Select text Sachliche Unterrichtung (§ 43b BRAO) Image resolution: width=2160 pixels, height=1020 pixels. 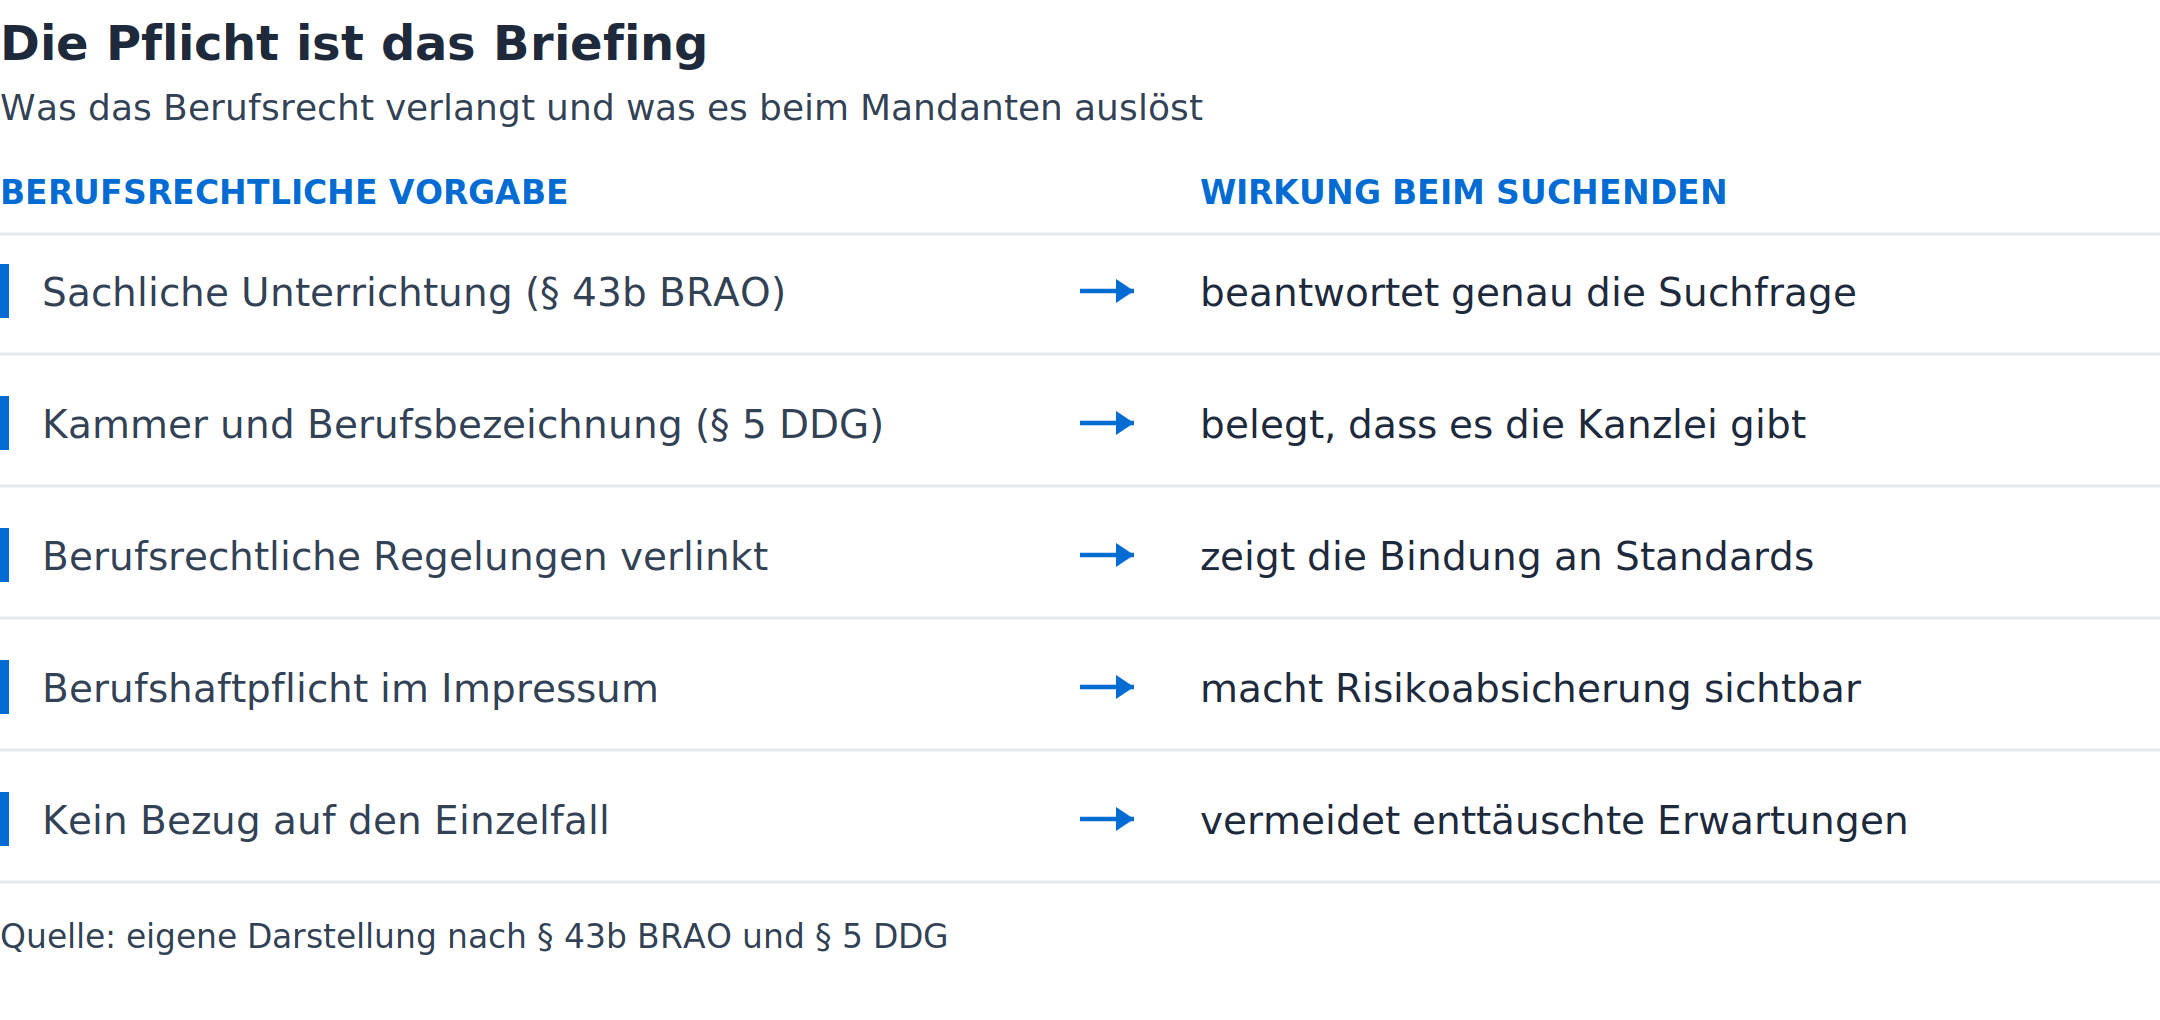point(414,293)
